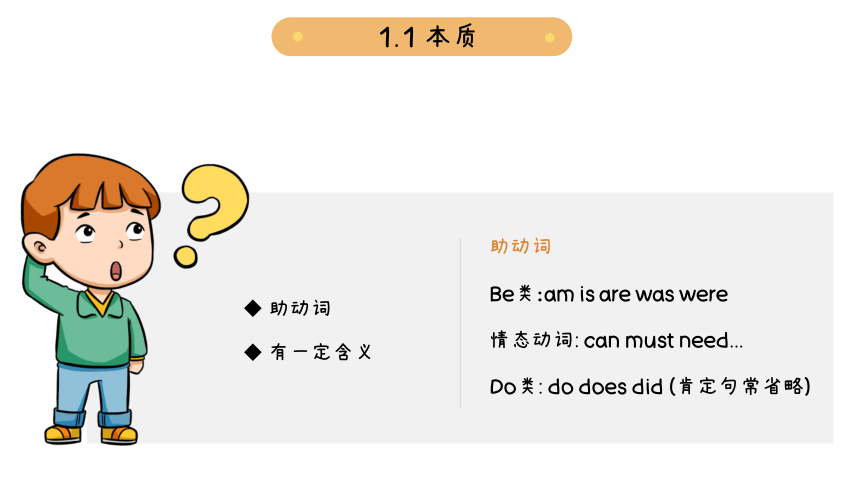Image resolution: width=860 pixels, height=484 pixels.
Task: Click the diamond bullet before 有一定含义
Action: click(x=253, y=352)
